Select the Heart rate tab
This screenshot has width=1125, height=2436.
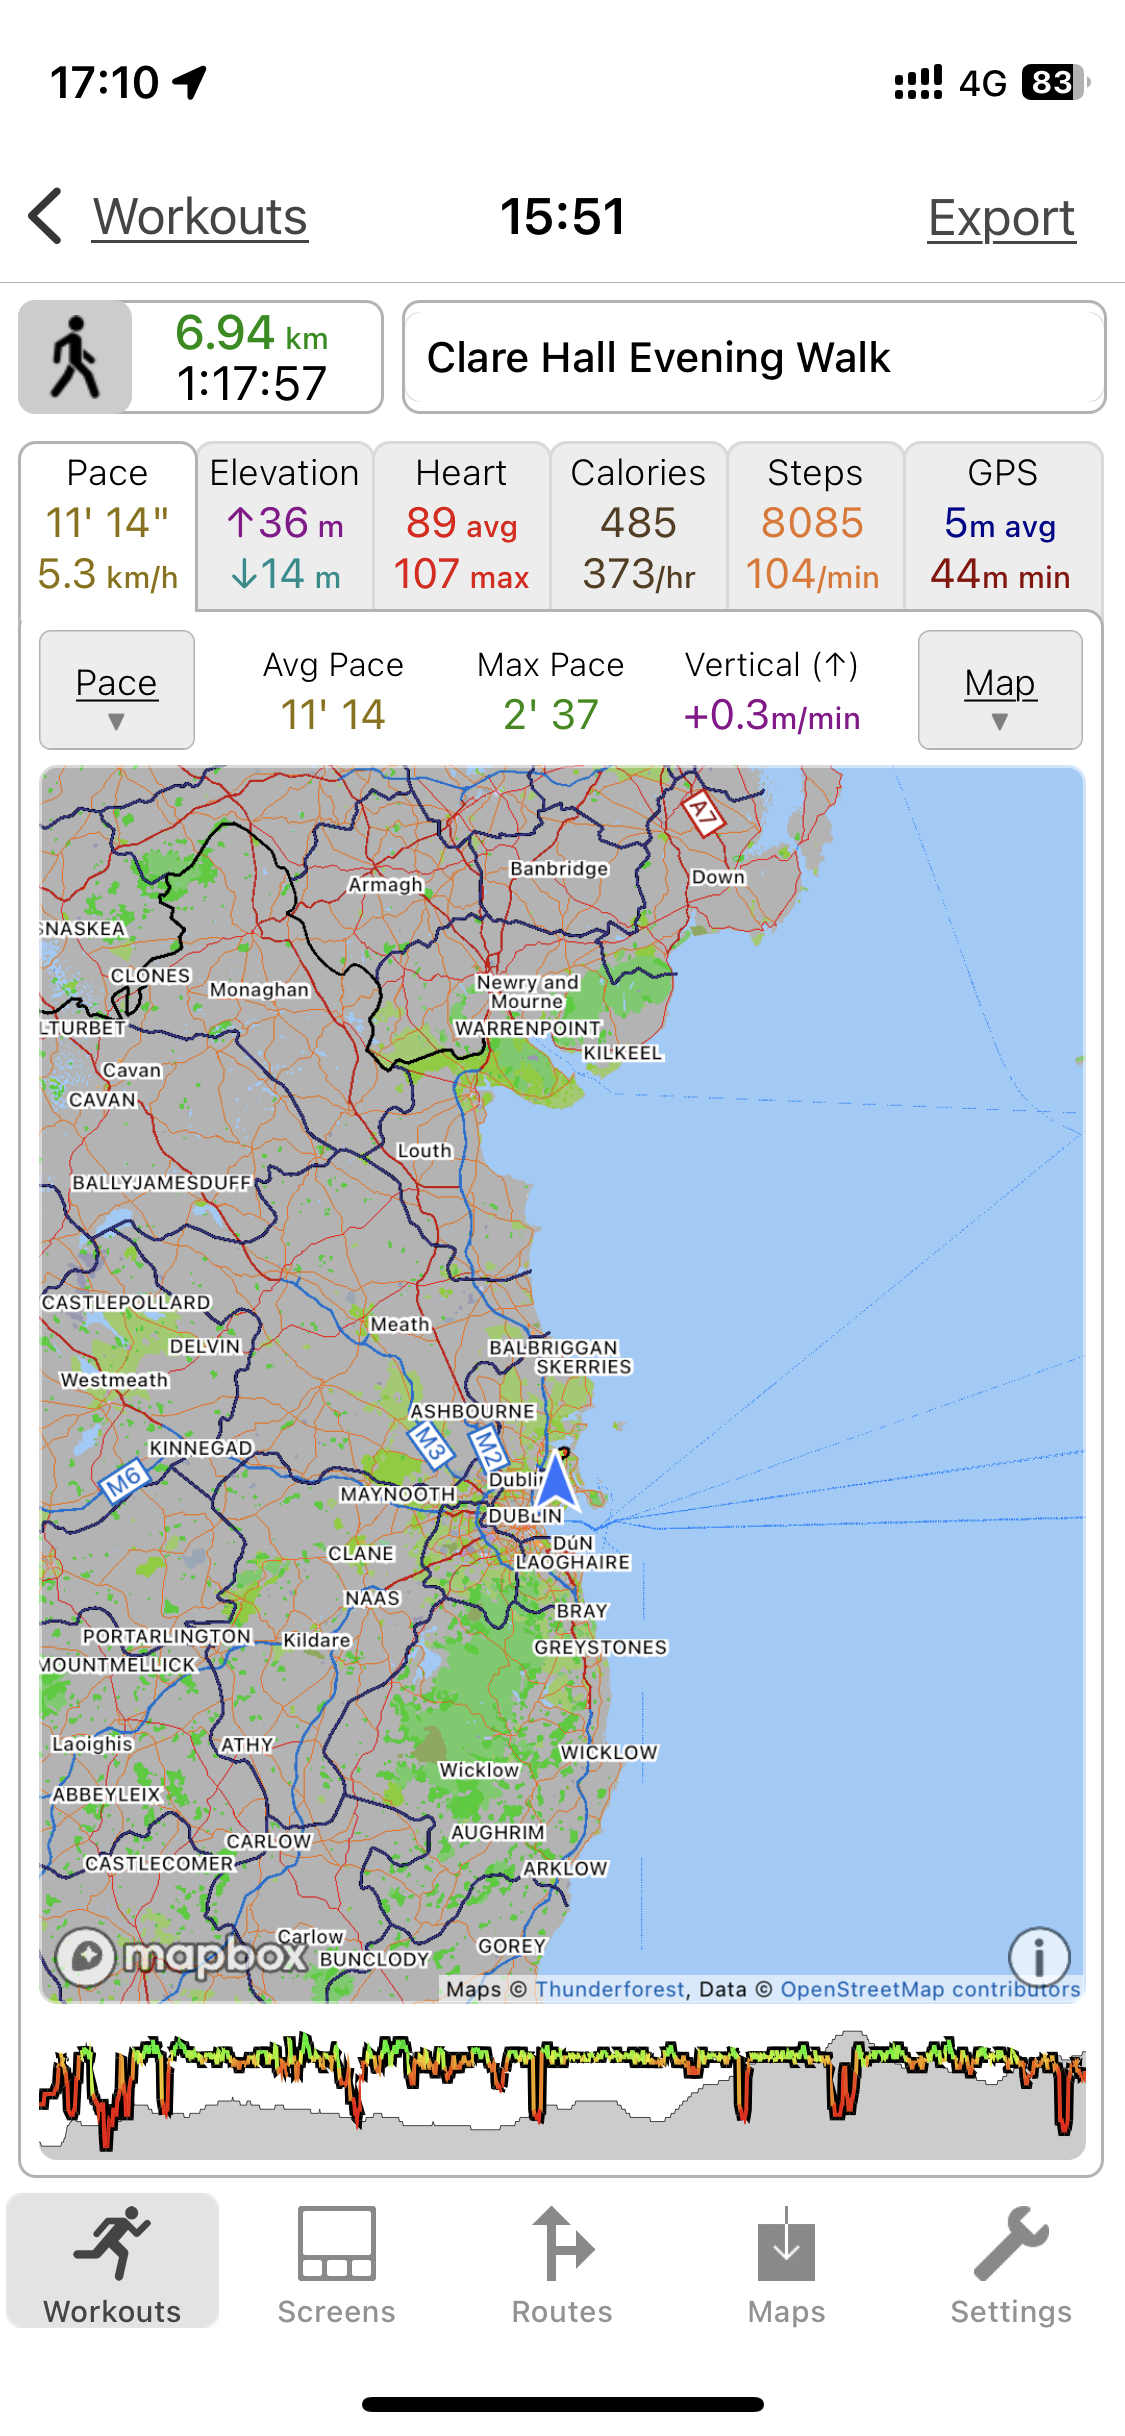click(462, 525)
